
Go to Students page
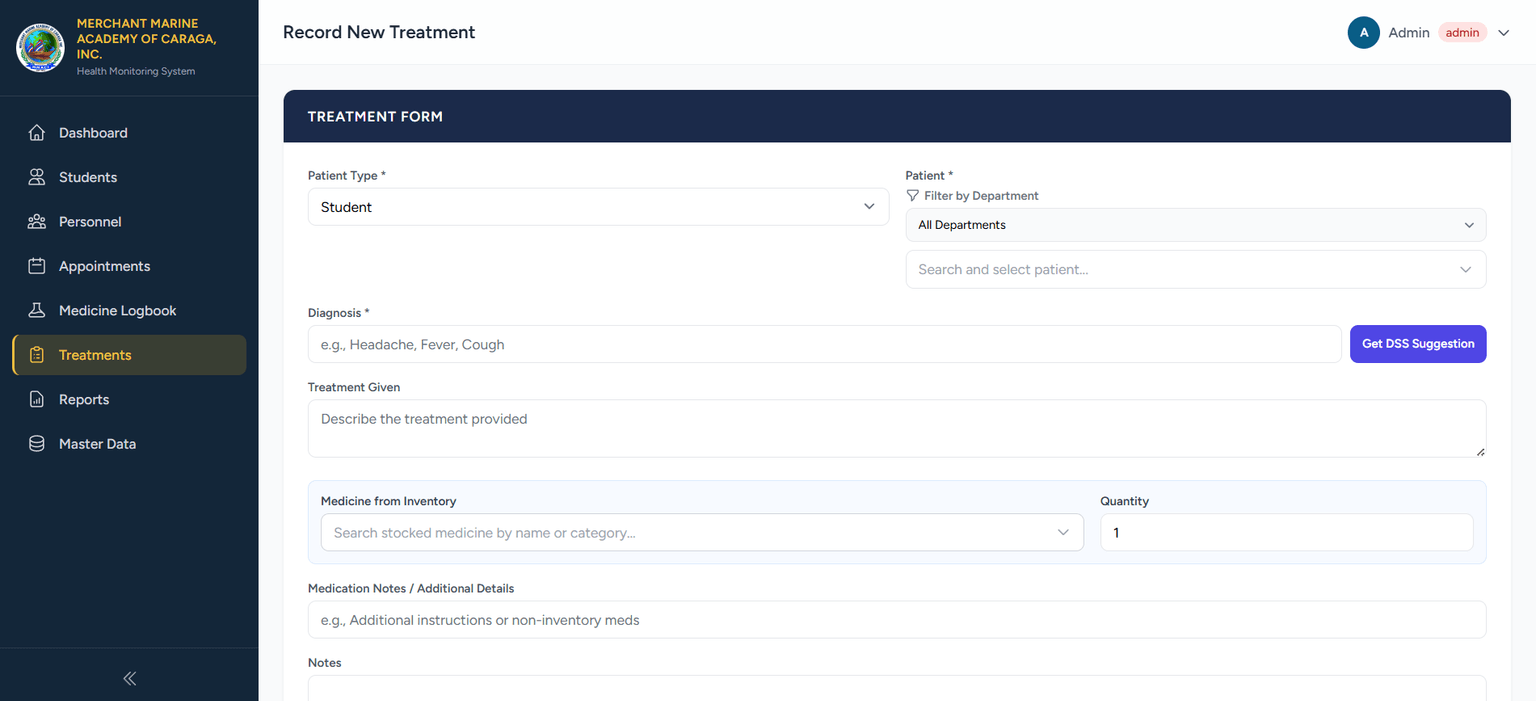tap(129, 177)
